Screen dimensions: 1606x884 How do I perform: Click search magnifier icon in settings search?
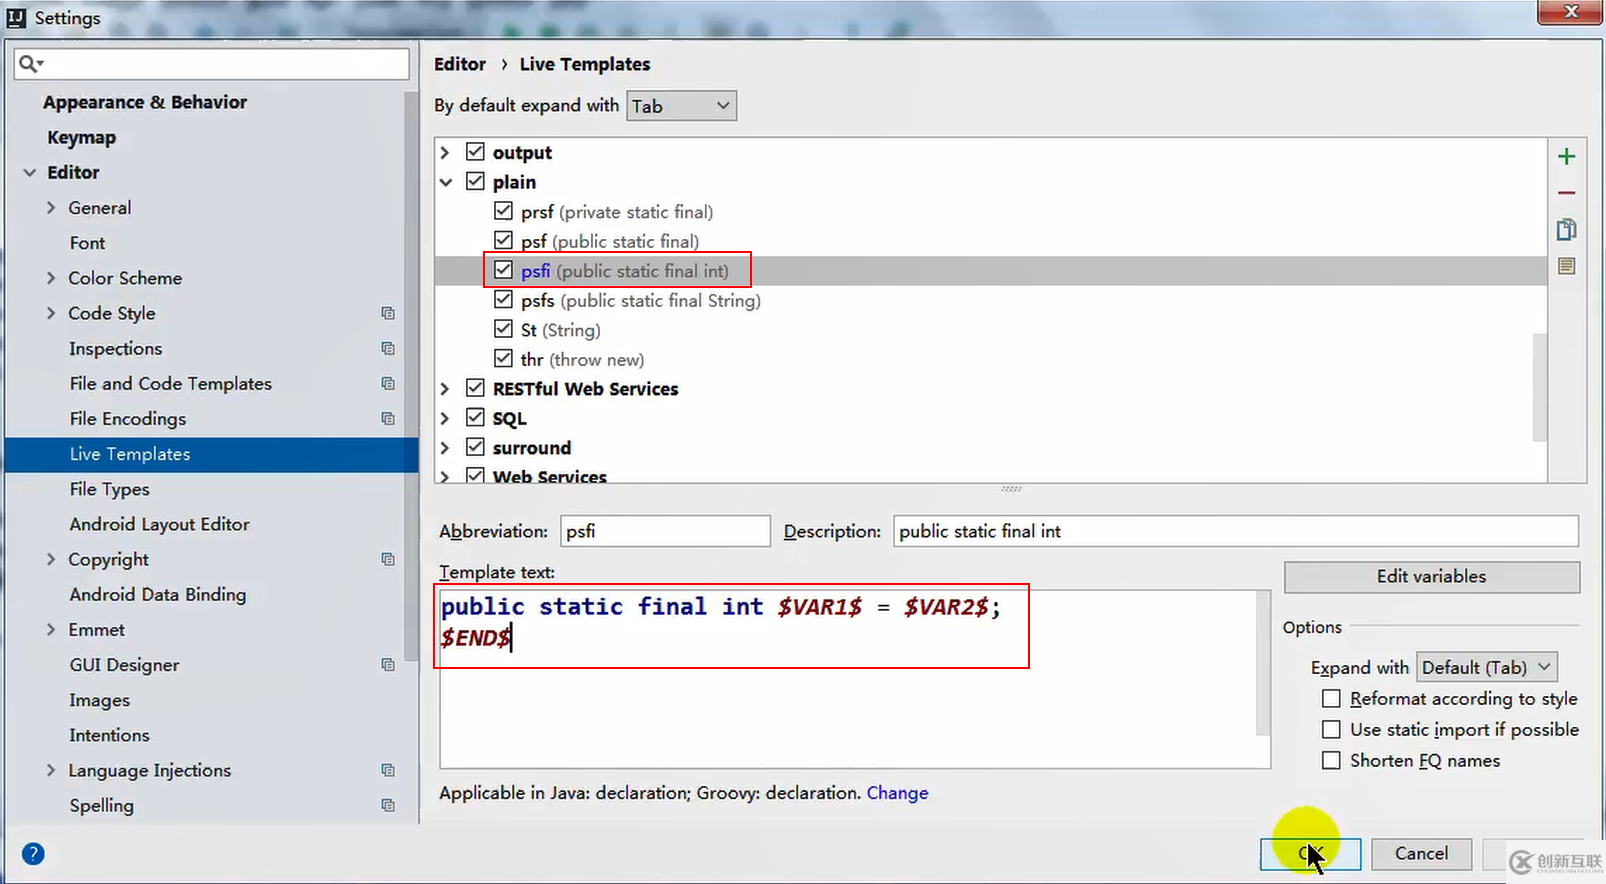click(x=30, y=64)
